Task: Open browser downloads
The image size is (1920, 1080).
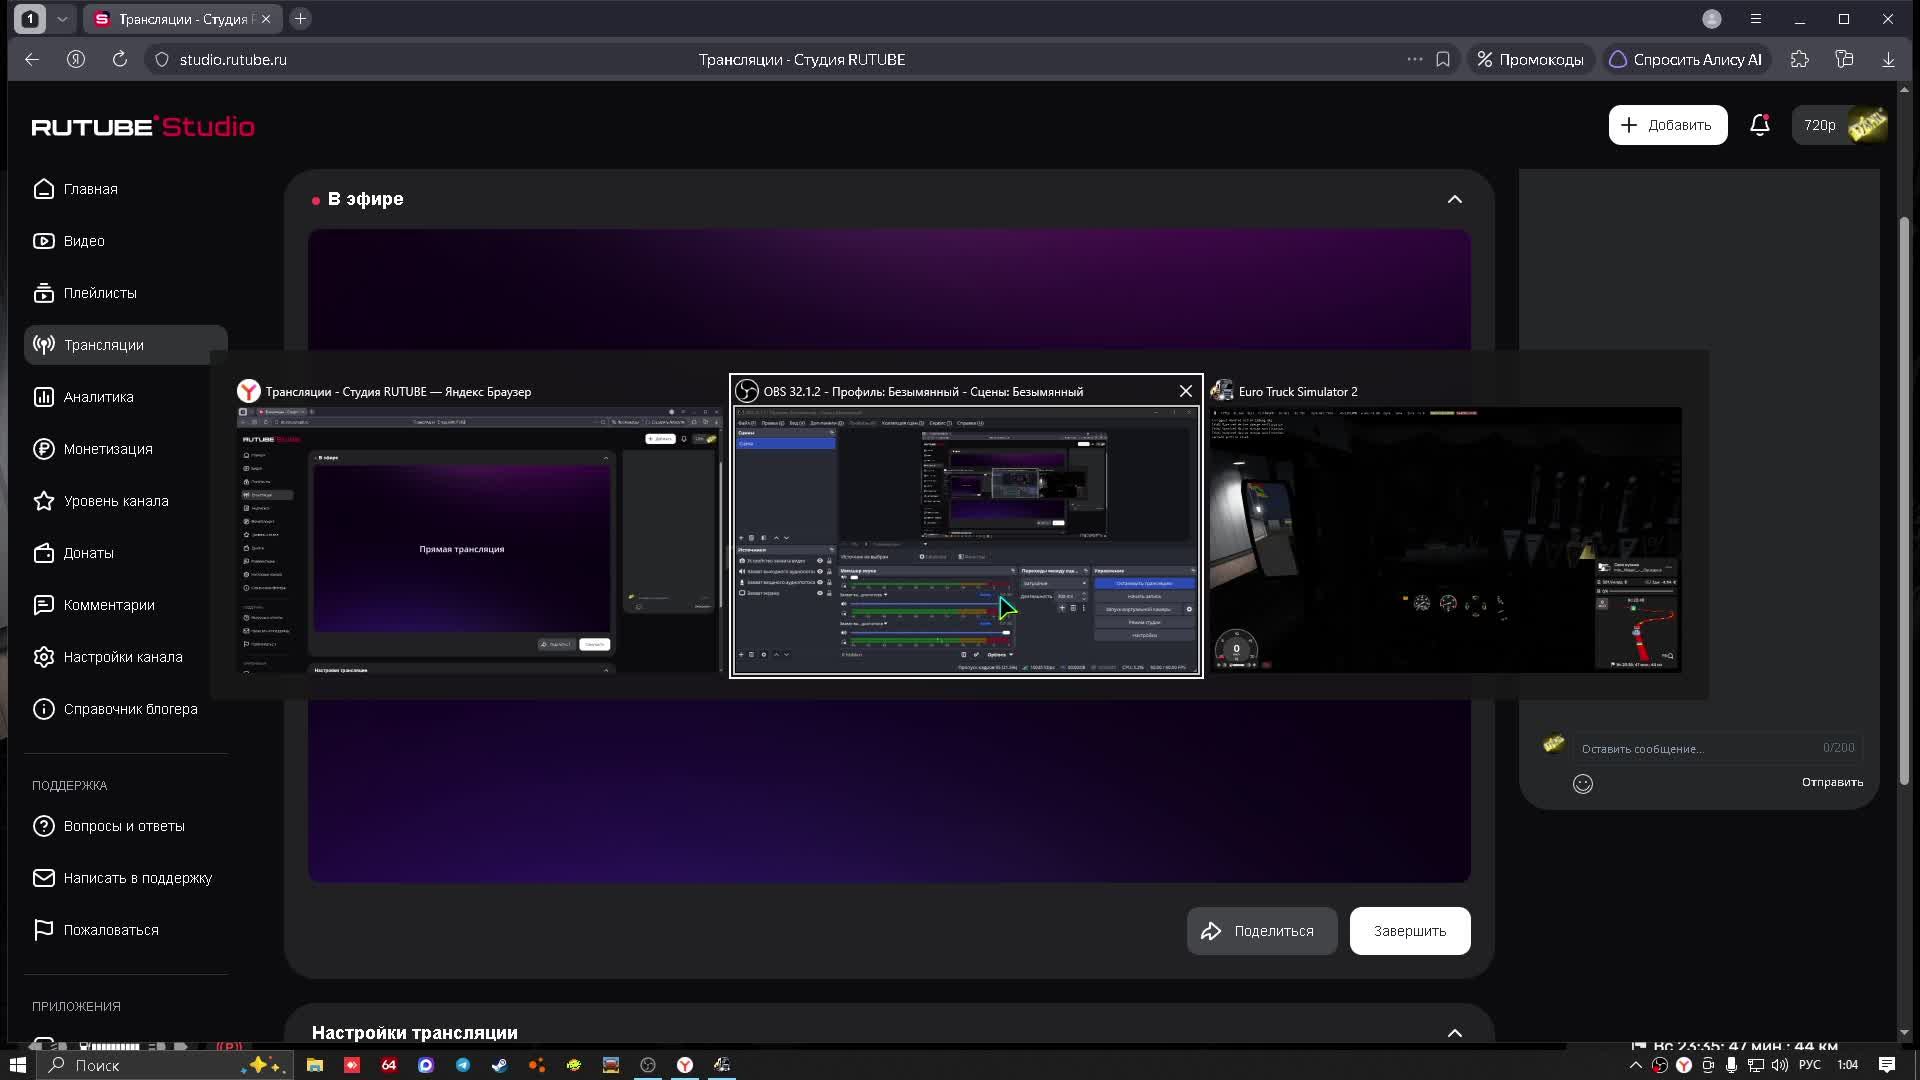Action: tap(1888, 60)
